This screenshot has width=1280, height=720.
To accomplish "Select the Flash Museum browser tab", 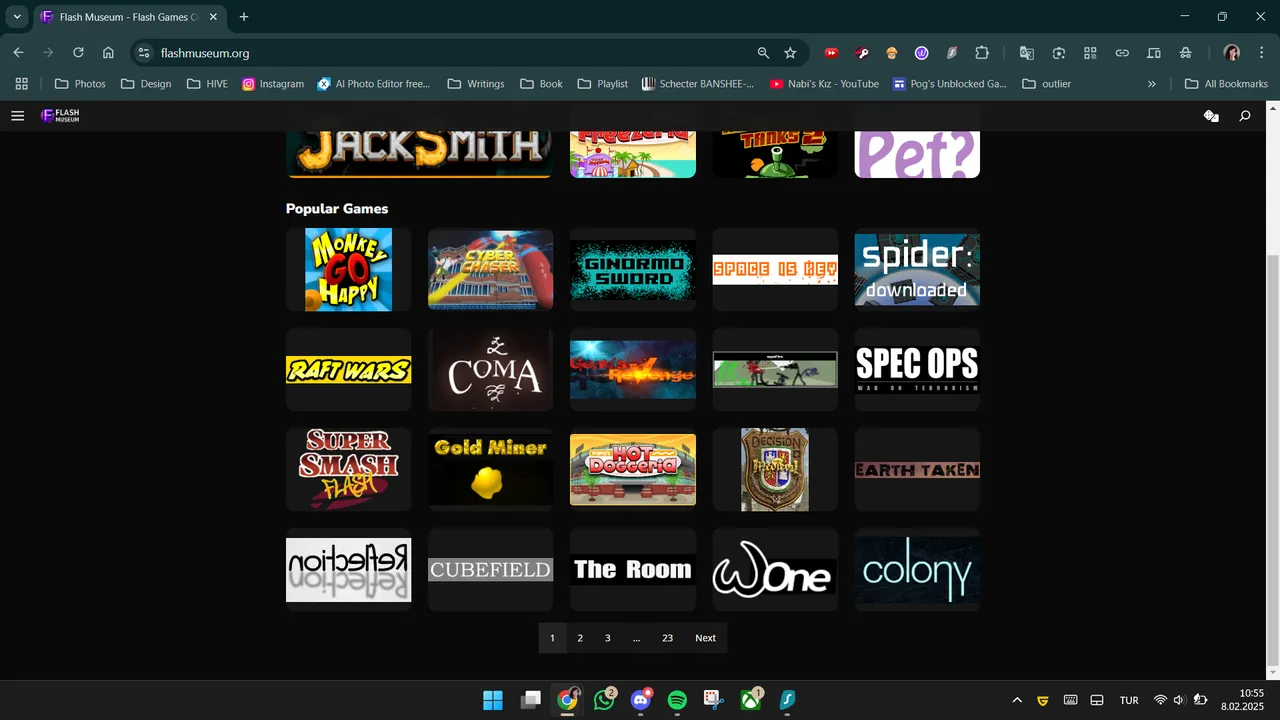I will point(129,17).
